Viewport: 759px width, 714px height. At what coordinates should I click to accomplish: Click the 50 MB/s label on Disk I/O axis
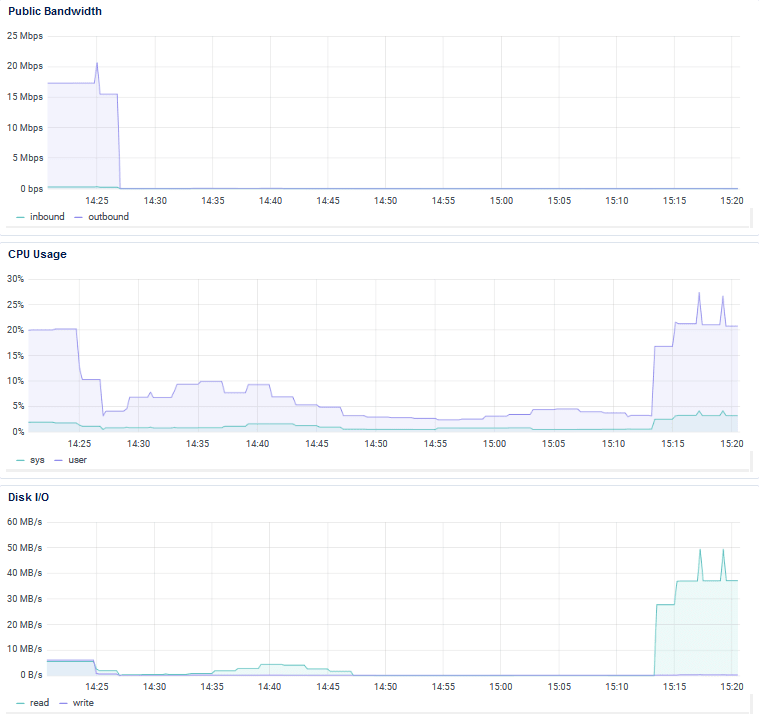click(25, 548)
